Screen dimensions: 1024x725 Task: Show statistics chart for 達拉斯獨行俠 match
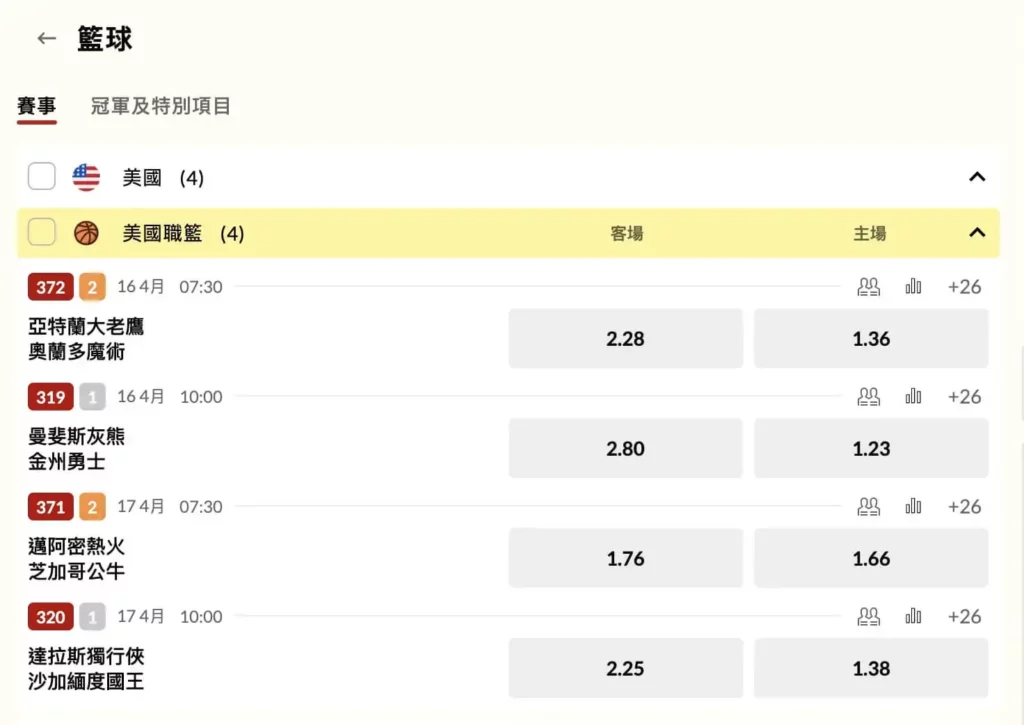[913, 617]
